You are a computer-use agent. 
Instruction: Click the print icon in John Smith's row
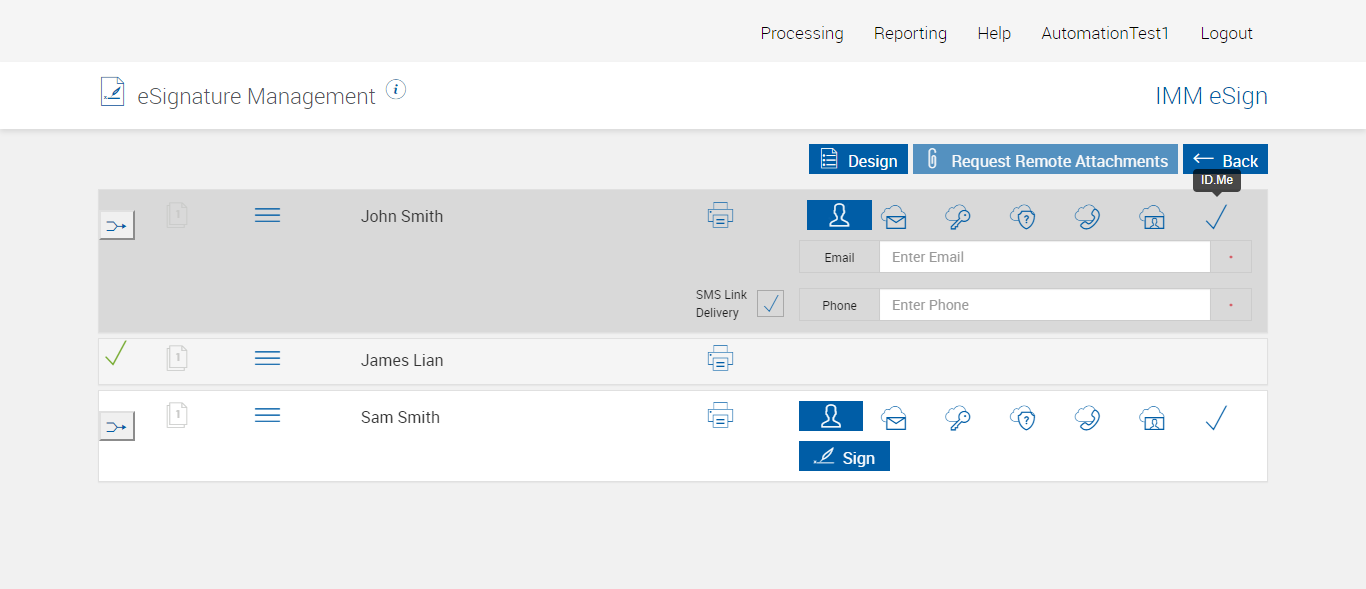(720, 215)
